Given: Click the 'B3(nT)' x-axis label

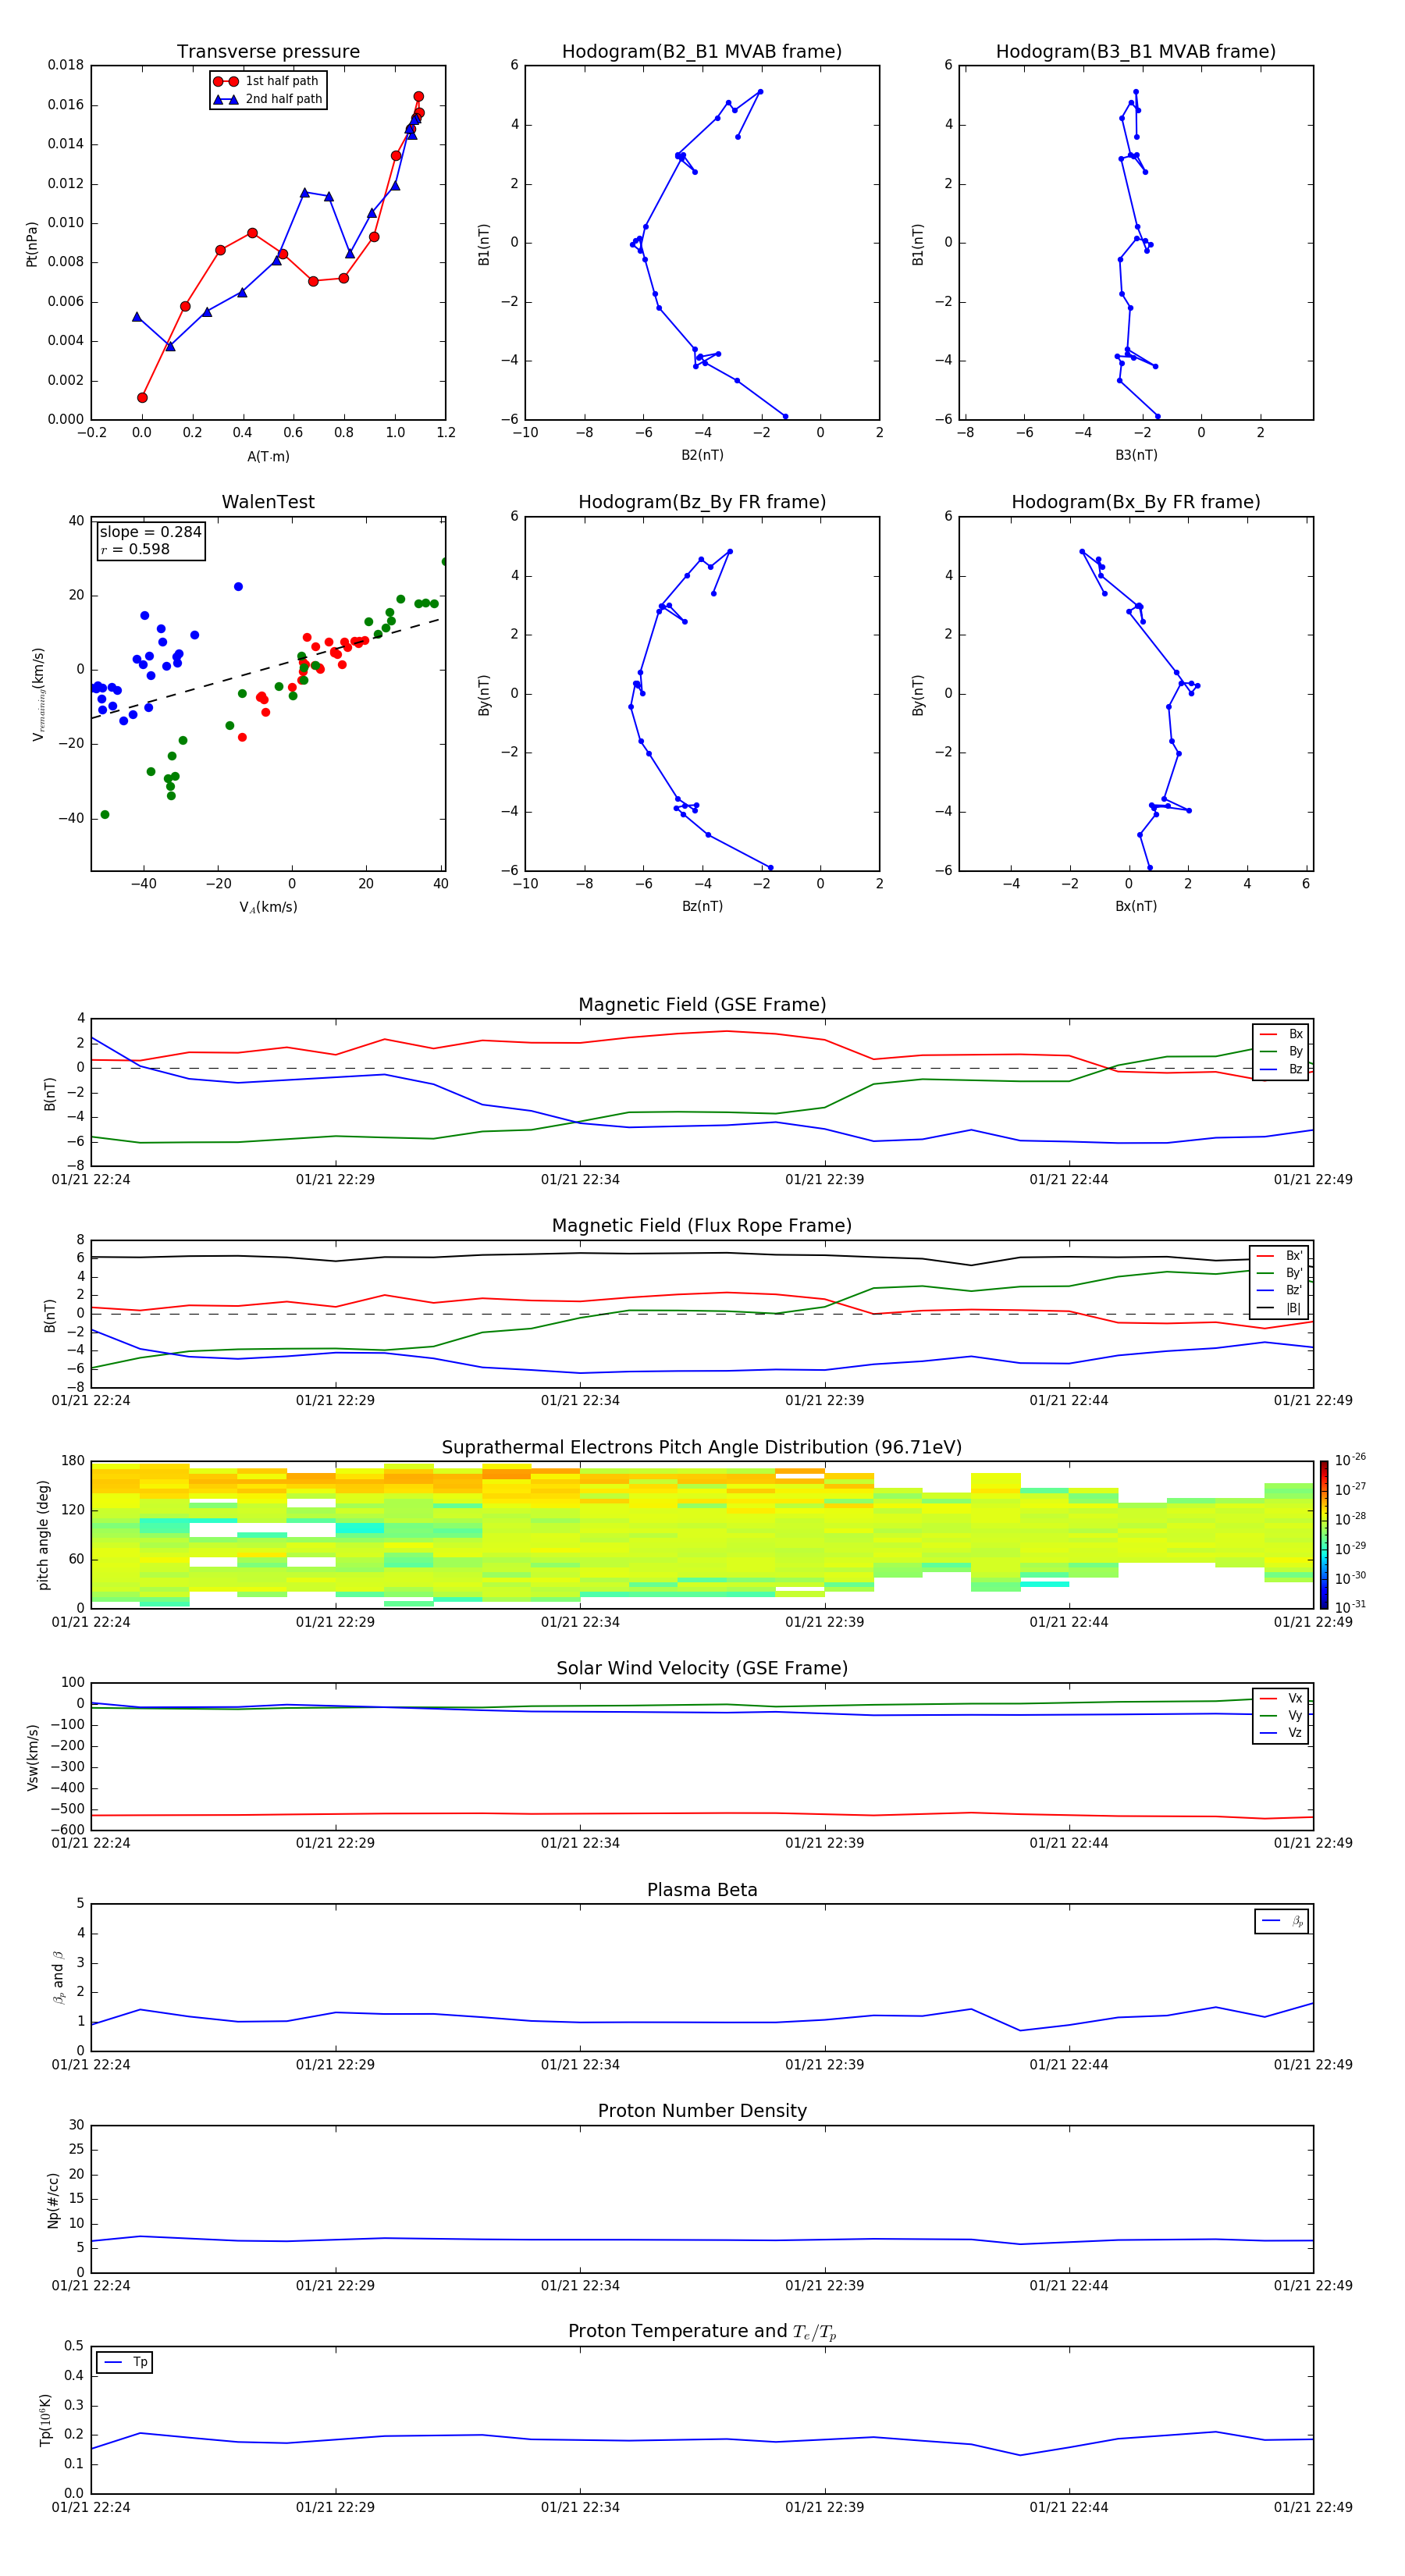Looking at the screenshot, I should (1136, 455).
